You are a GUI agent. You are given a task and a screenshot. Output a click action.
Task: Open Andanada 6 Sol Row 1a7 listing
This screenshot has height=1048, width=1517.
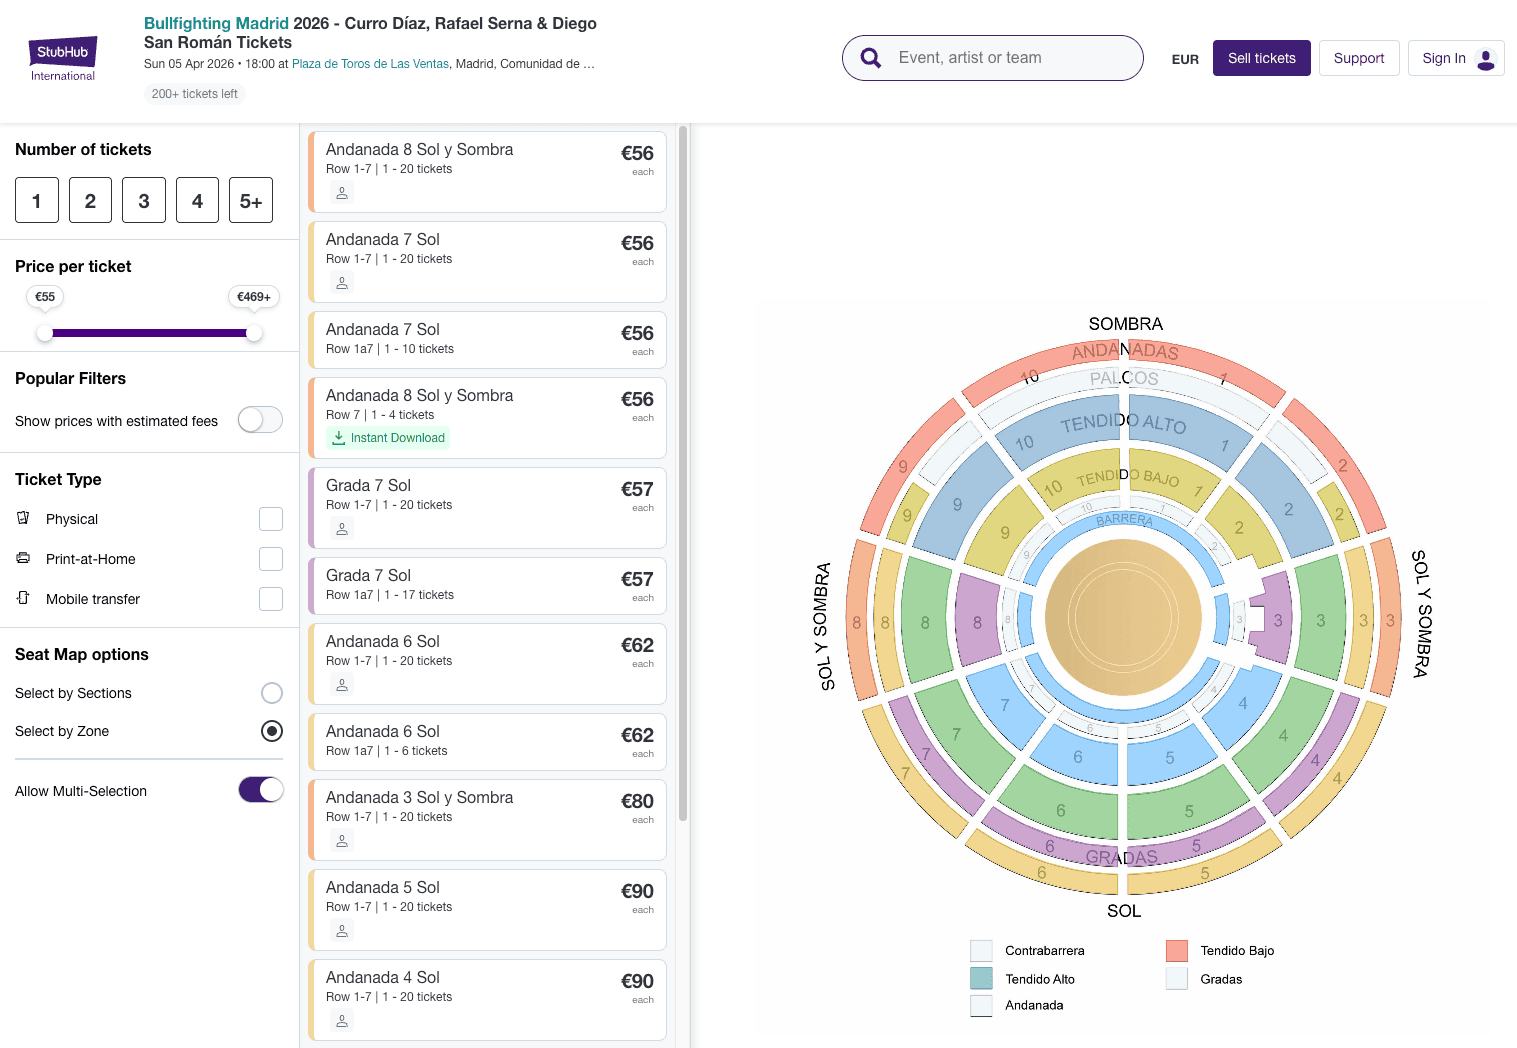coord(488,742)
